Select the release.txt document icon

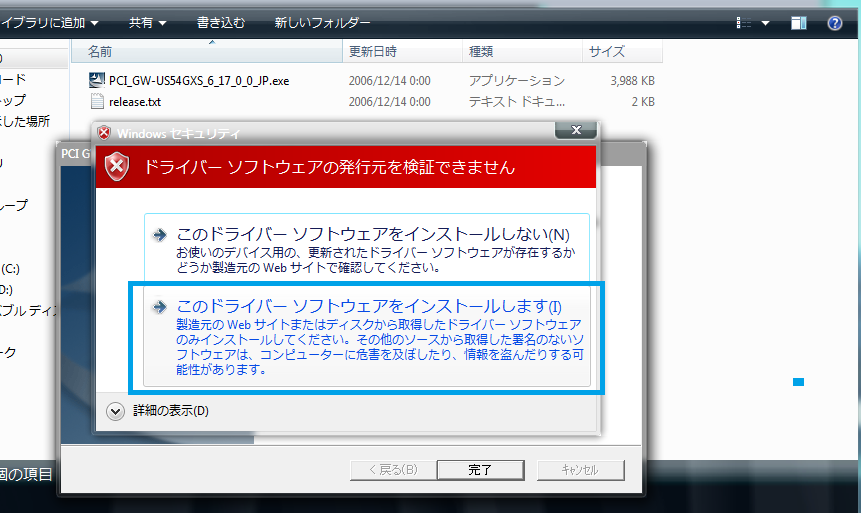pyautogui.click(x=97, y=102)
